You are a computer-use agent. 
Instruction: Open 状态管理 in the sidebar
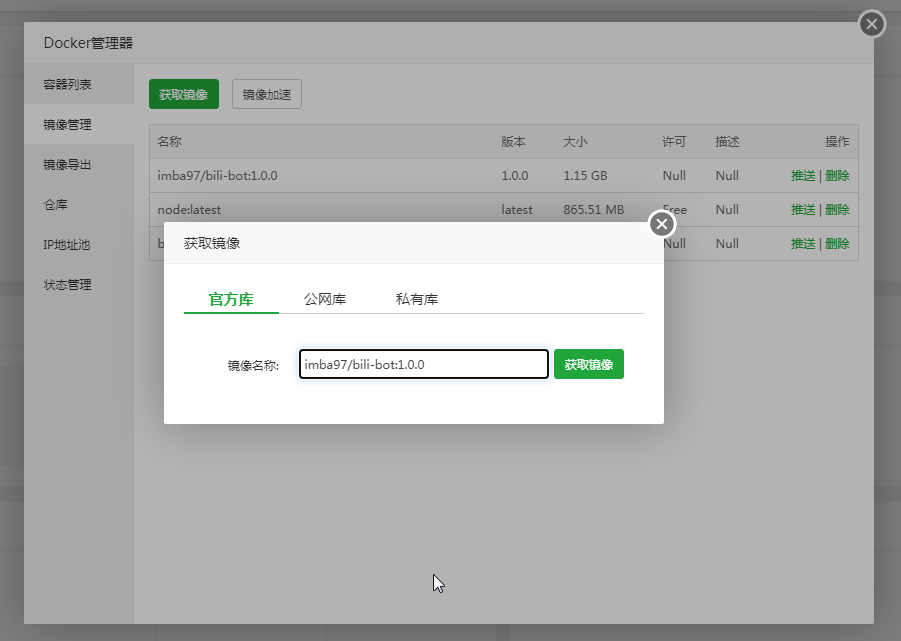coord(68,285)
